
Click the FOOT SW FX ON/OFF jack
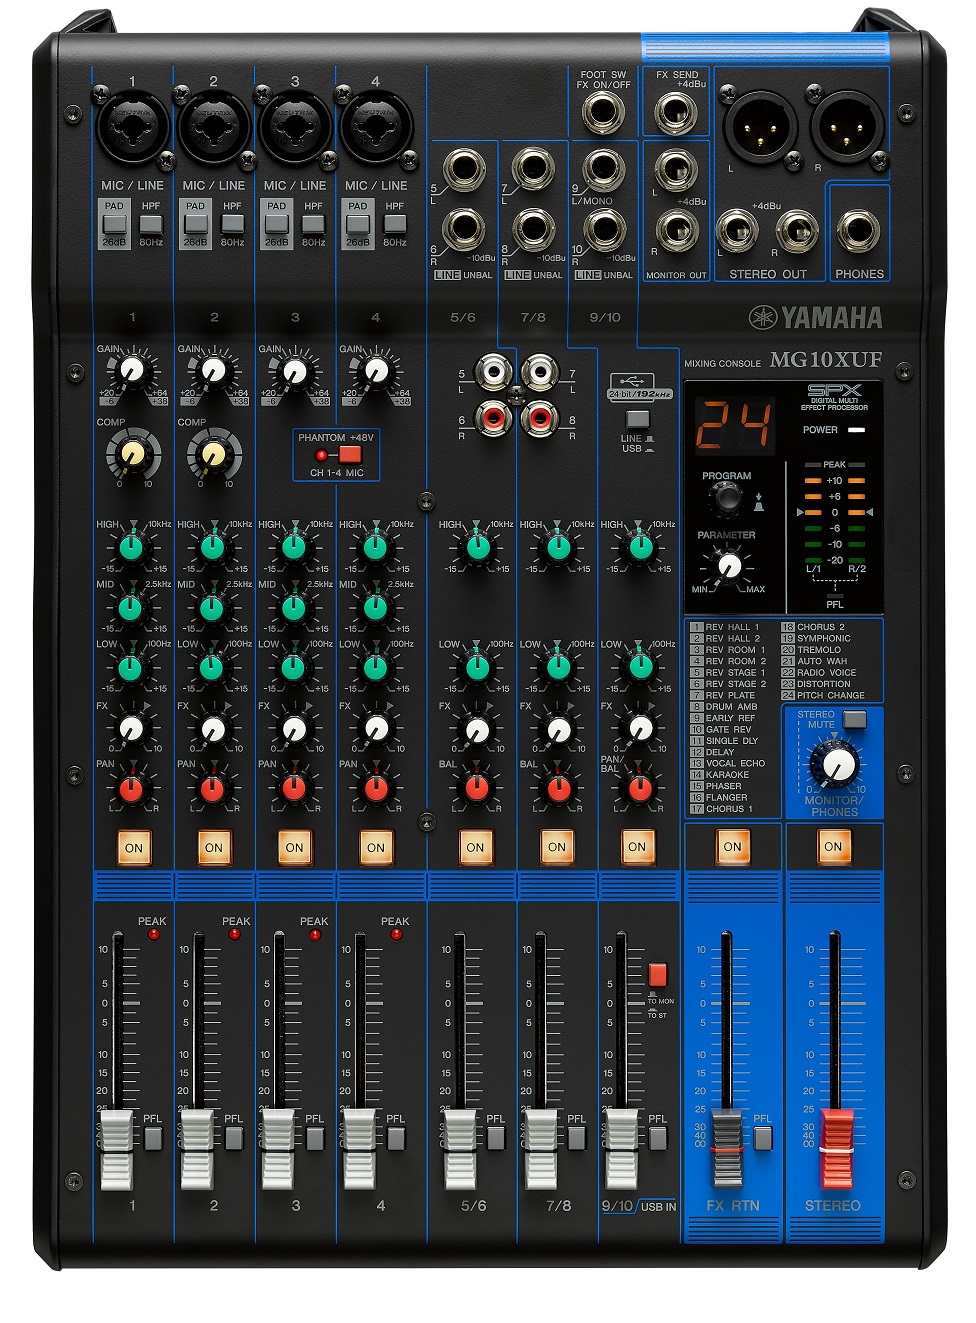coord(603,113)
